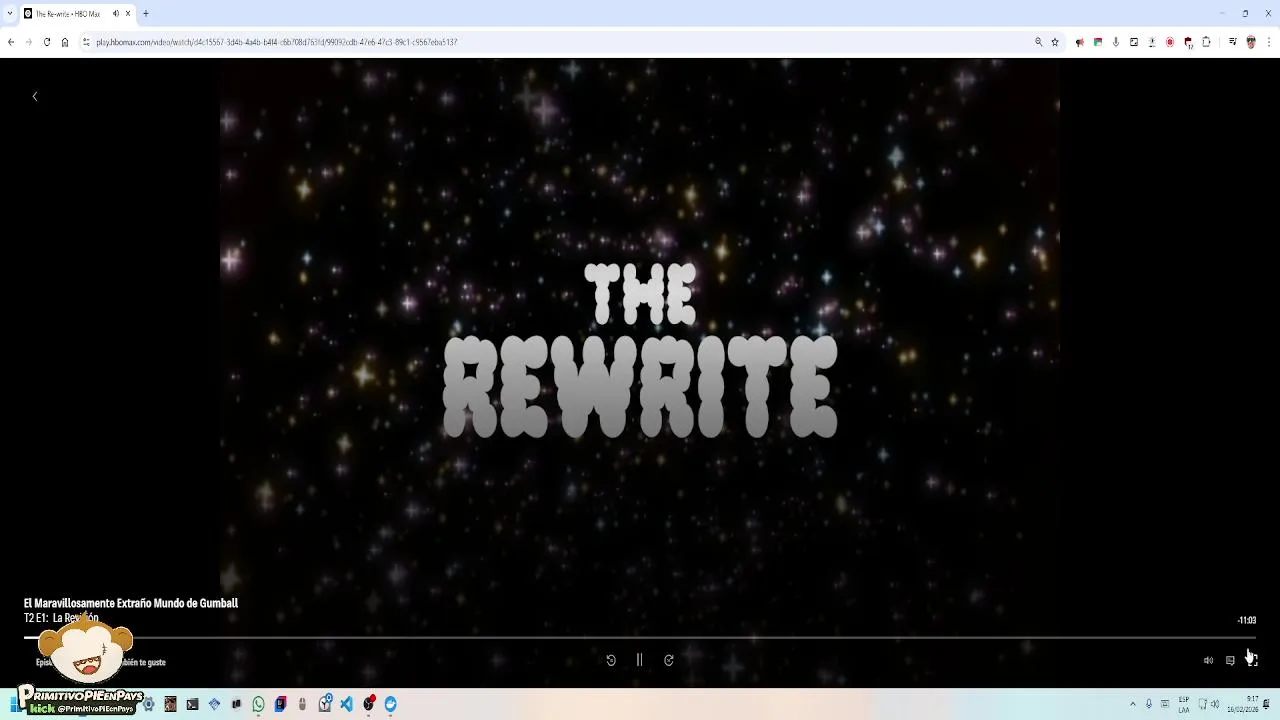1280x720 pixels.
Task: Open the Windows notifications bell
Action: (1267, 704)
